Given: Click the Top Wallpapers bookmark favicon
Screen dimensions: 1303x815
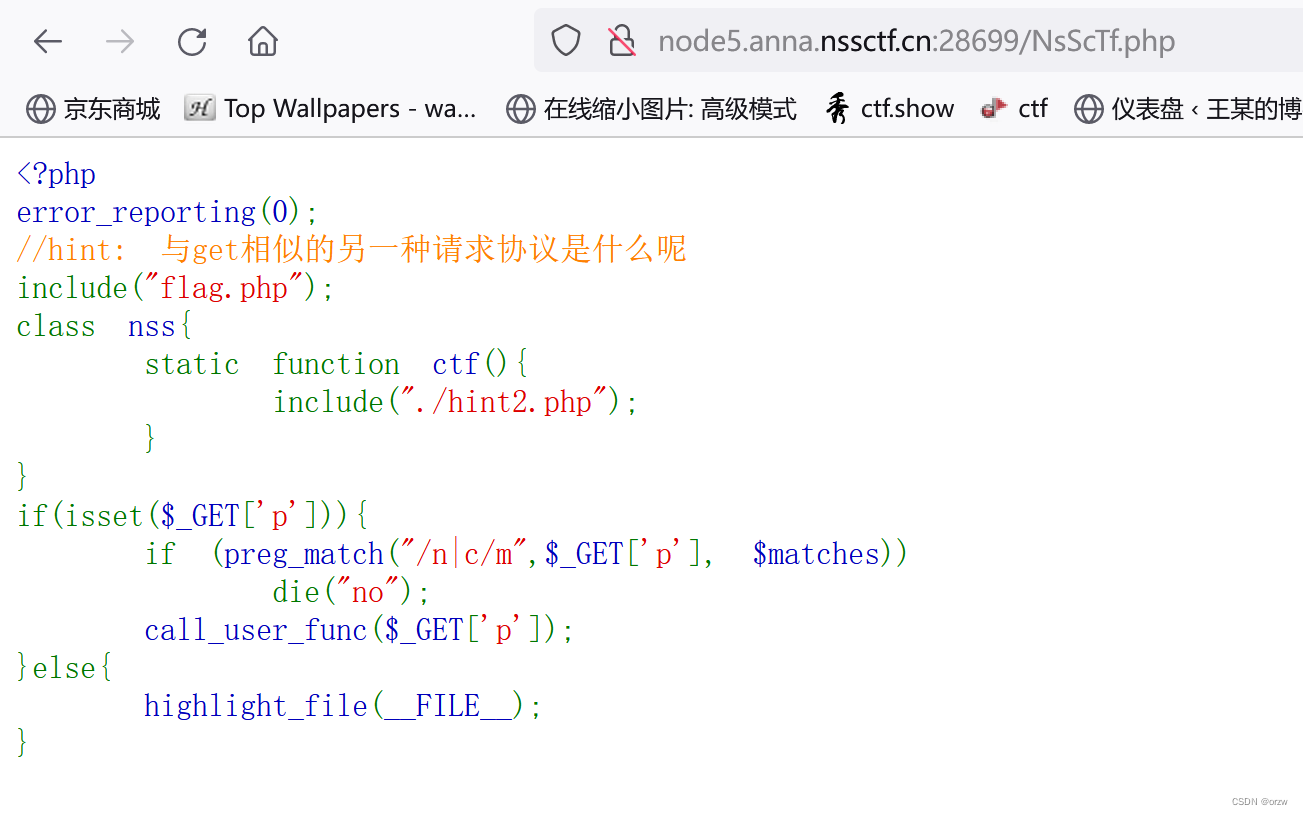Looking at the screenshot, I should pos(199,107).
